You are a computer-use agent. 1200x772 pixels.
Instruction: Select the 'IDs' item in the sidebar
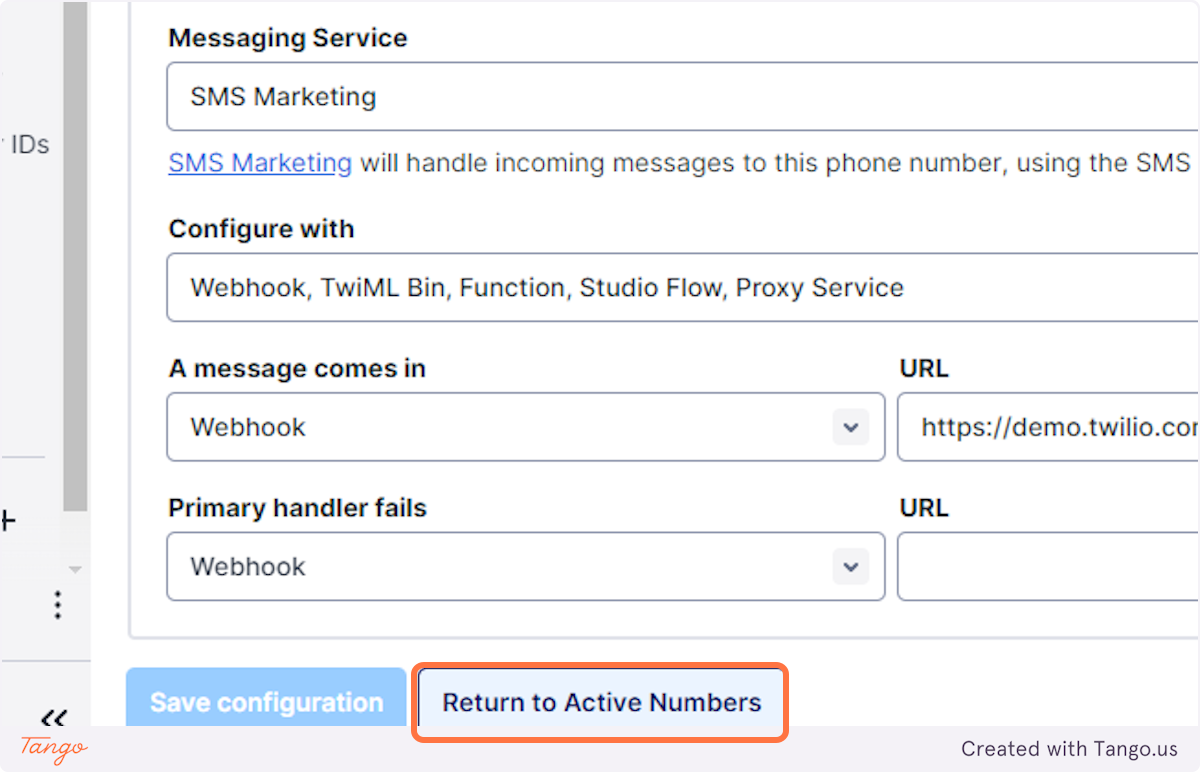[30, 144]
